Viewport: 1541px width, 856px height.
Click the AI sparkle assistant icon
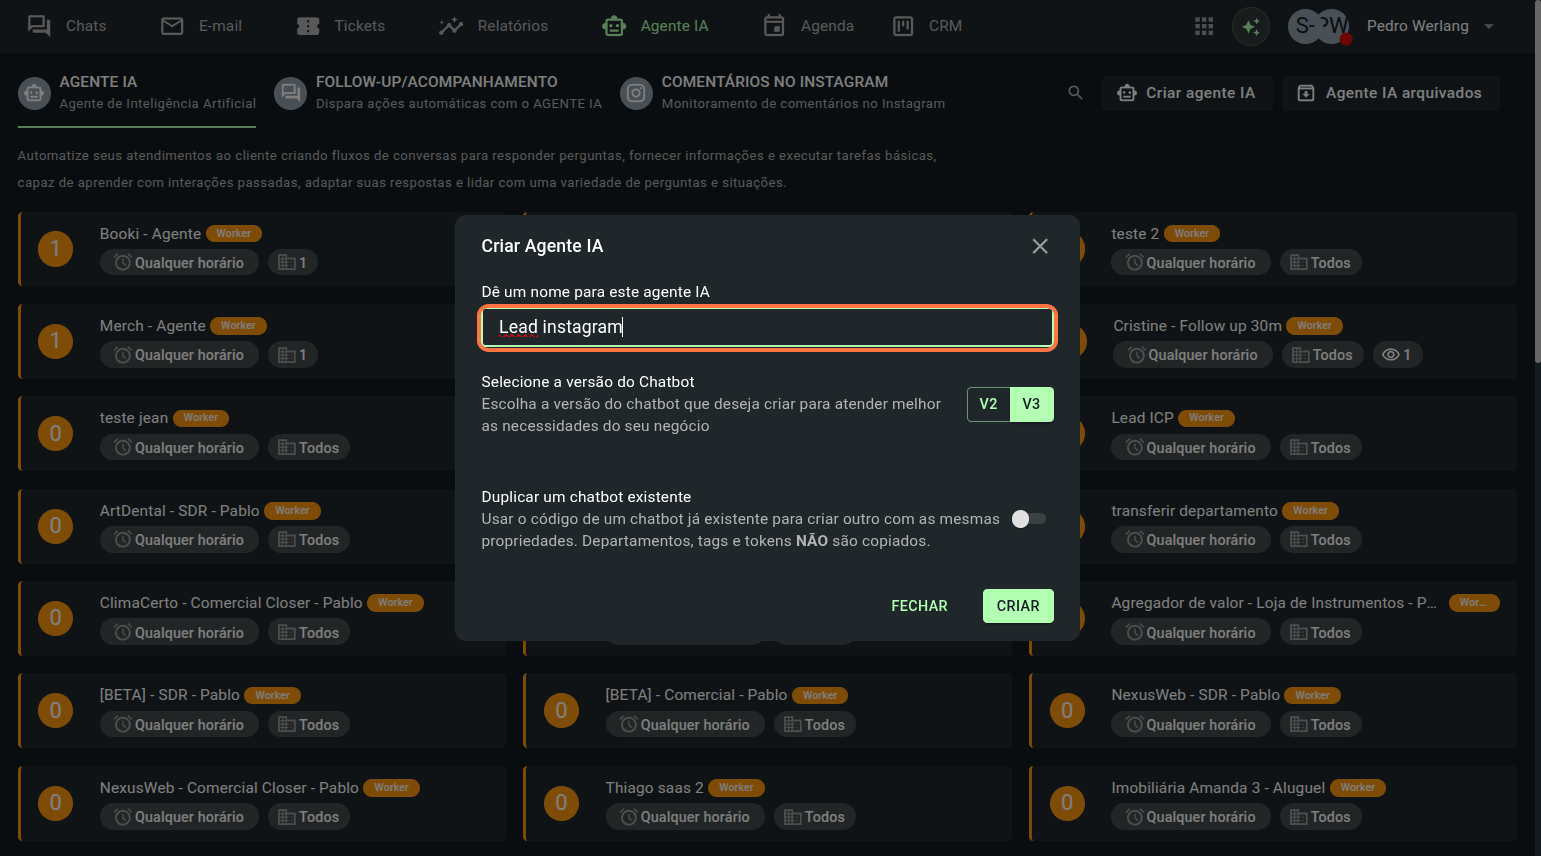pos(1251,26)
